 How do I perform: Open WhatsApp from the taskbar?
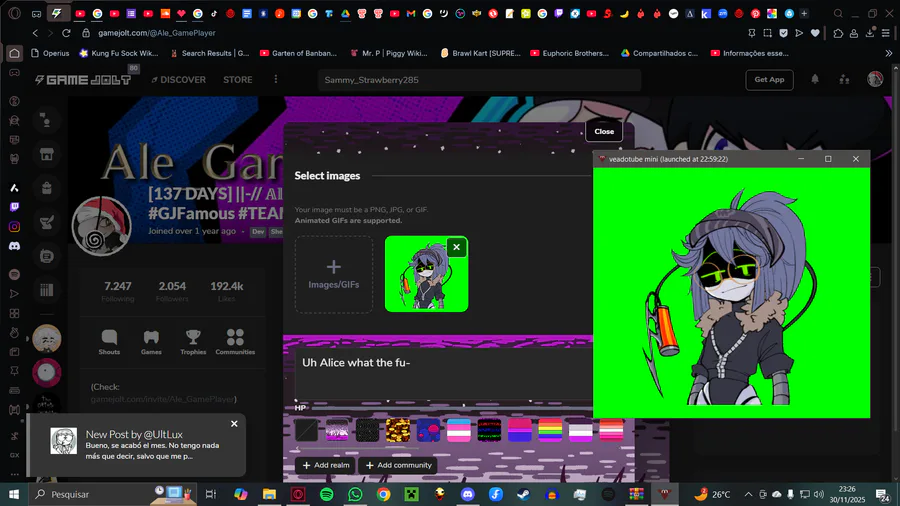point(355,494)
